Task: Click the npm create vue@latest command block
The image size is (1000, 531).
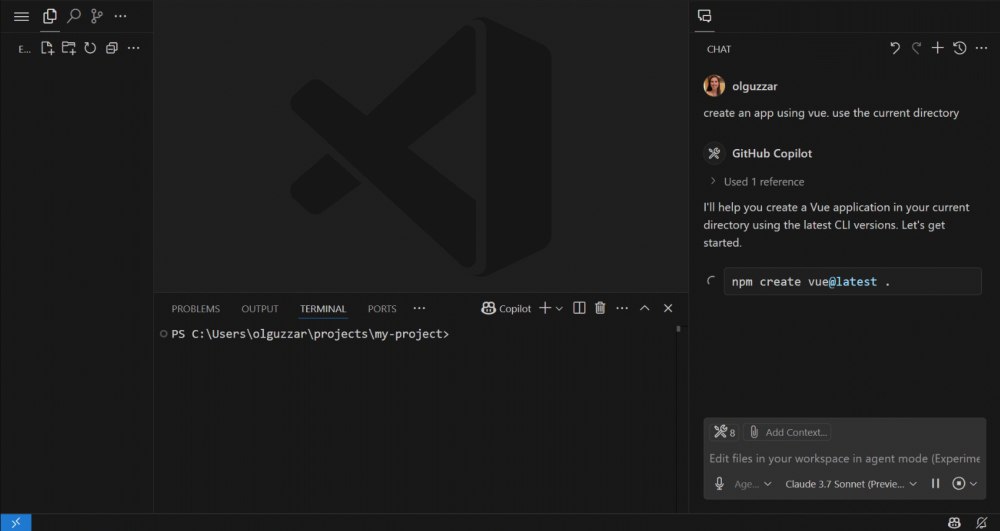Action: (x=852, y=281)
